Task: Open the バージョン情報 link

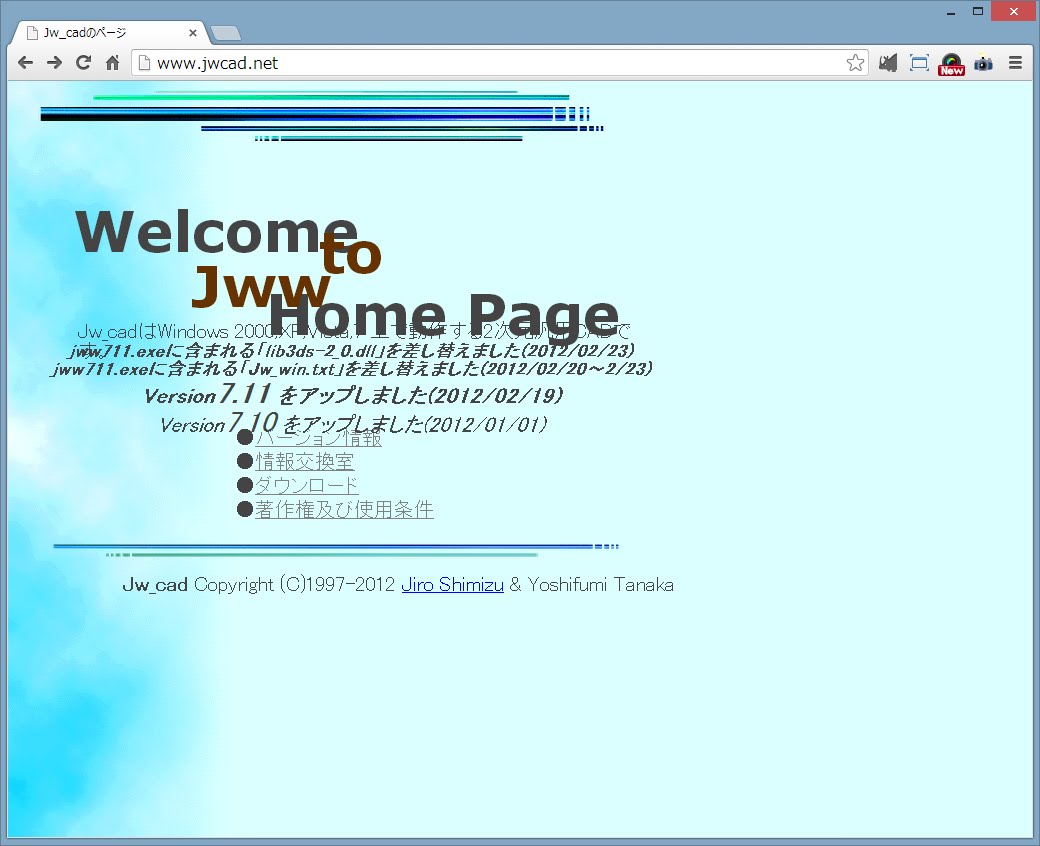Action: 318,438
